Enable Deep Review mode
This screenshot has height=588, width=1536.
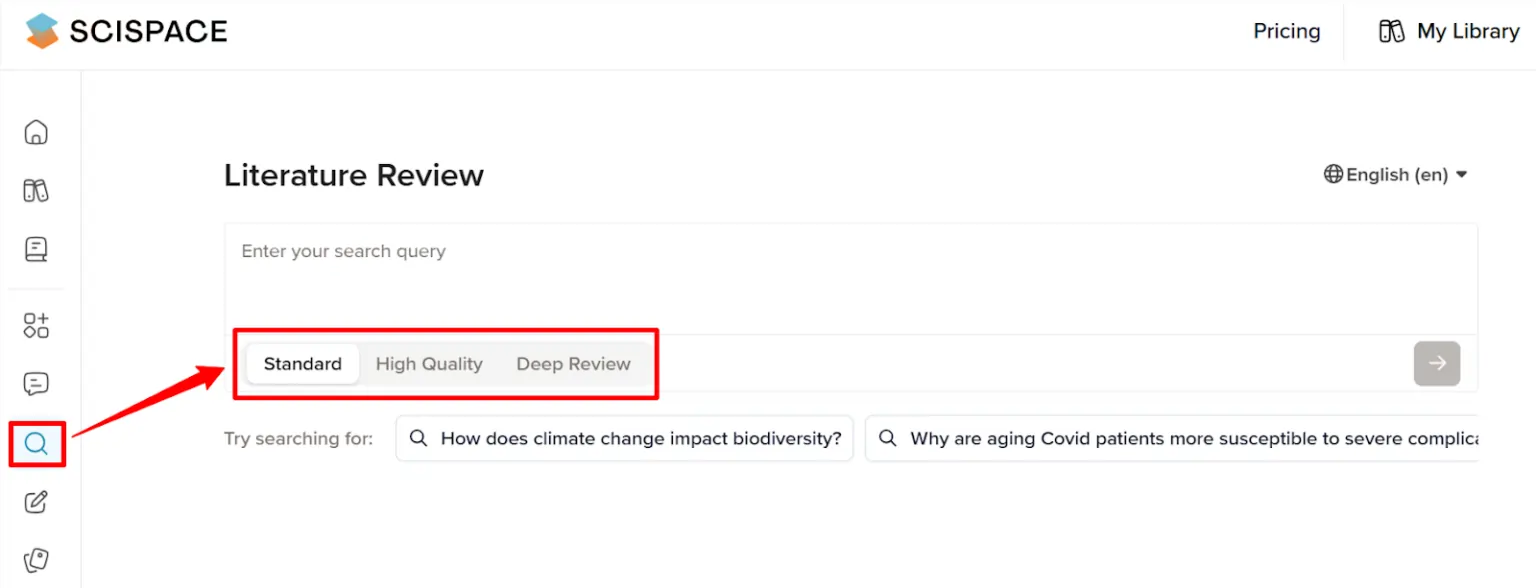pos(572,363)
